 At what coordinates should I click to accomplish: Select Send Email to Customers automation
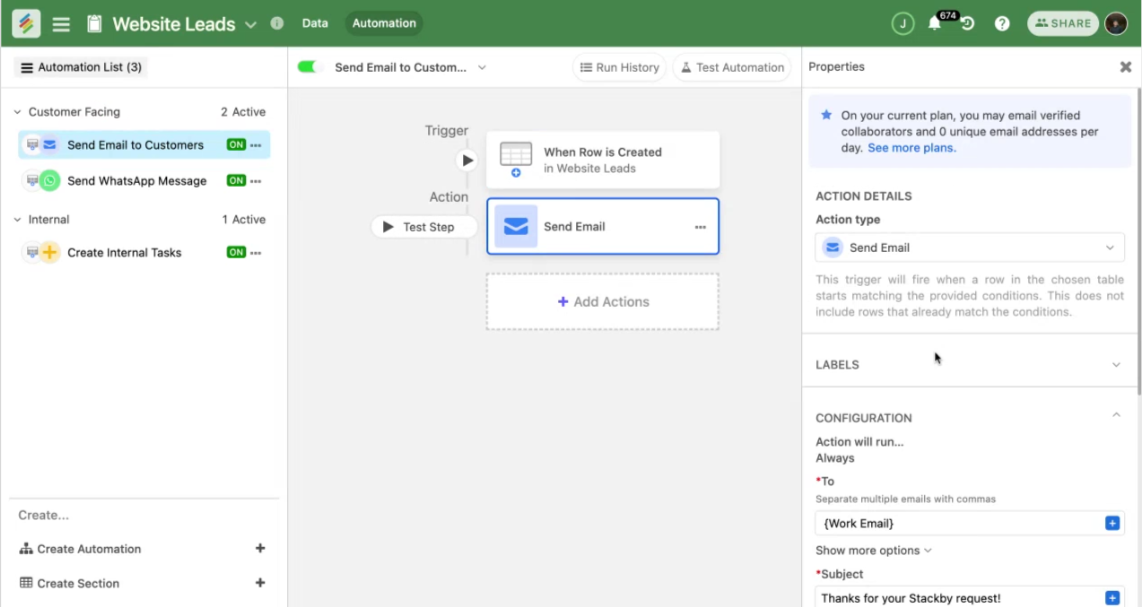pyautogui.click(x=143, y=145)
